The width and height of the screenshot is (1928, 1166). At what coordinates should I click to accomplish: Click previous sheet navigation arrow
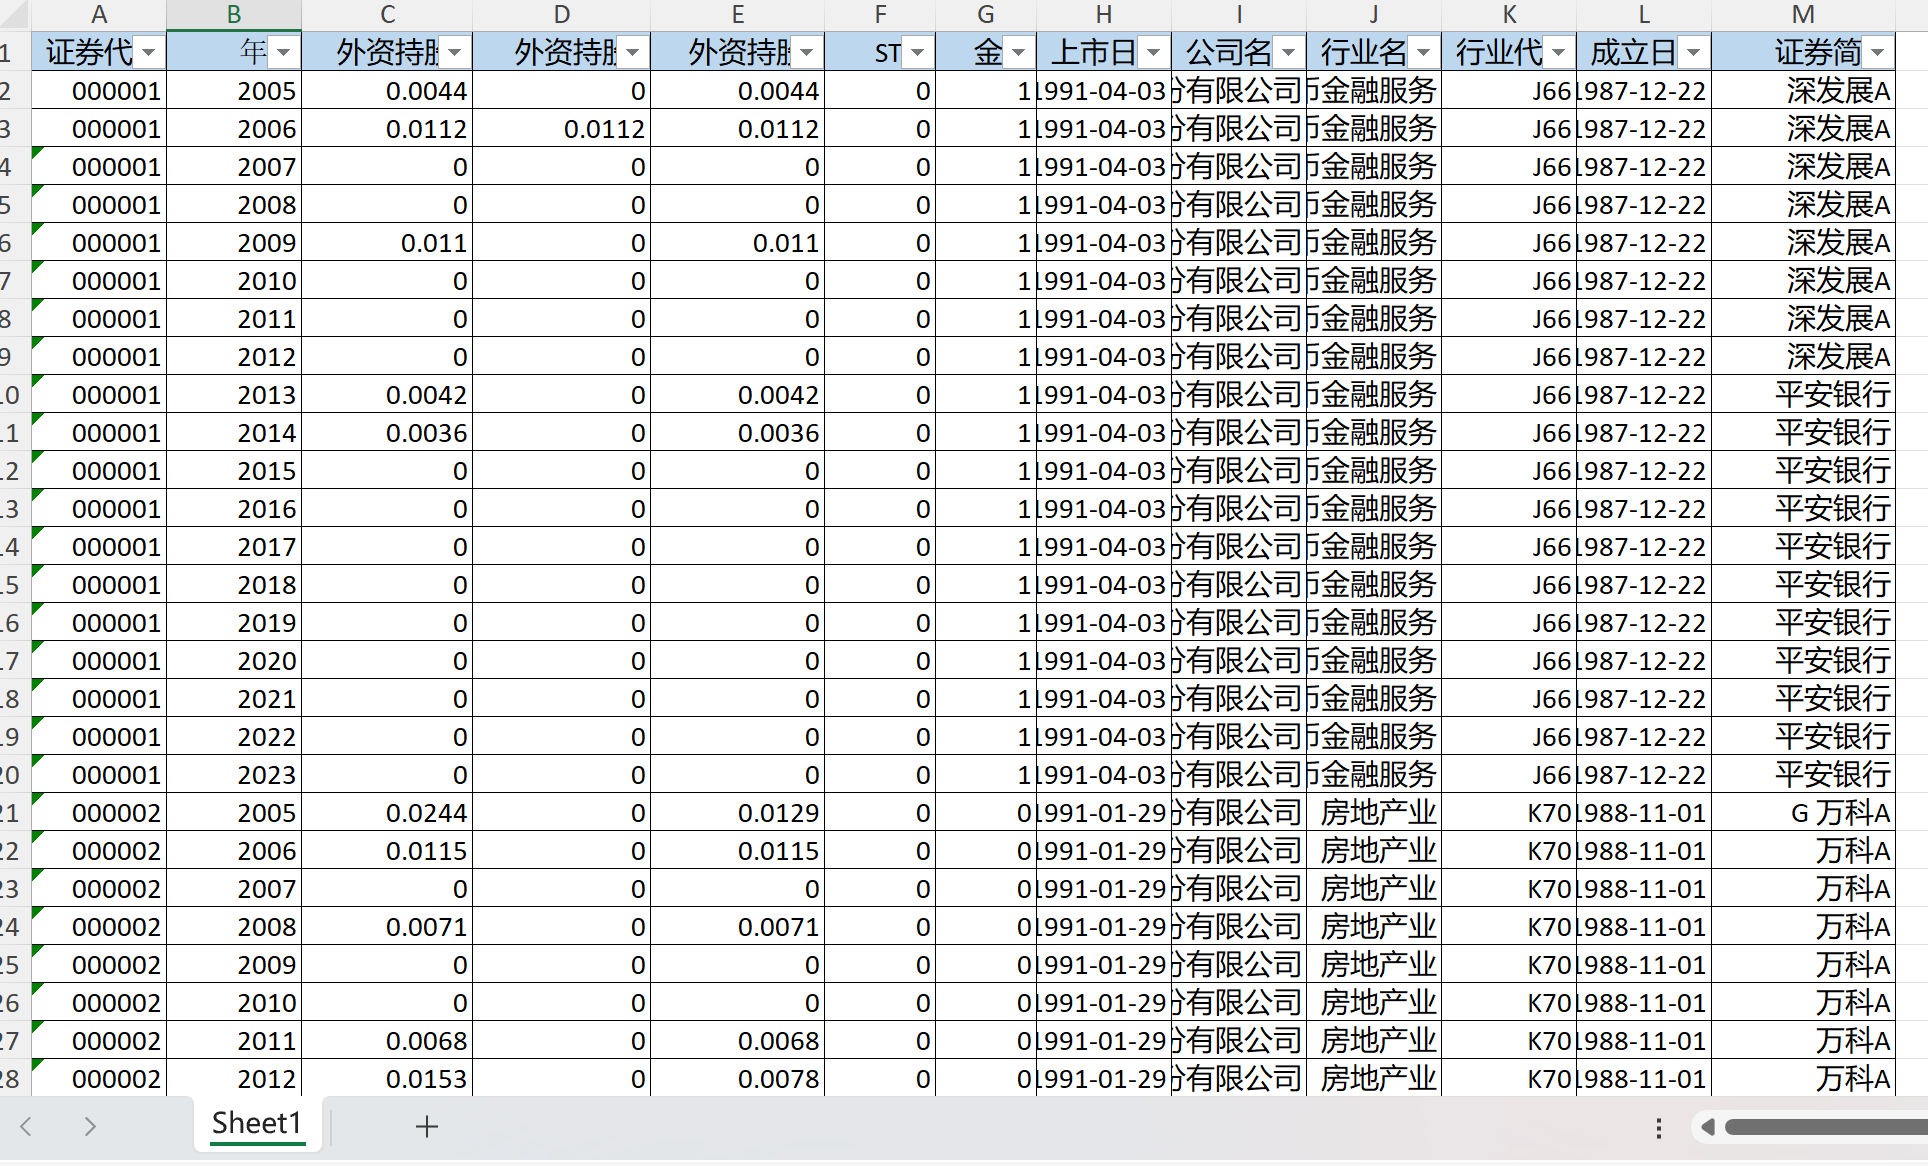(27, 1127)
